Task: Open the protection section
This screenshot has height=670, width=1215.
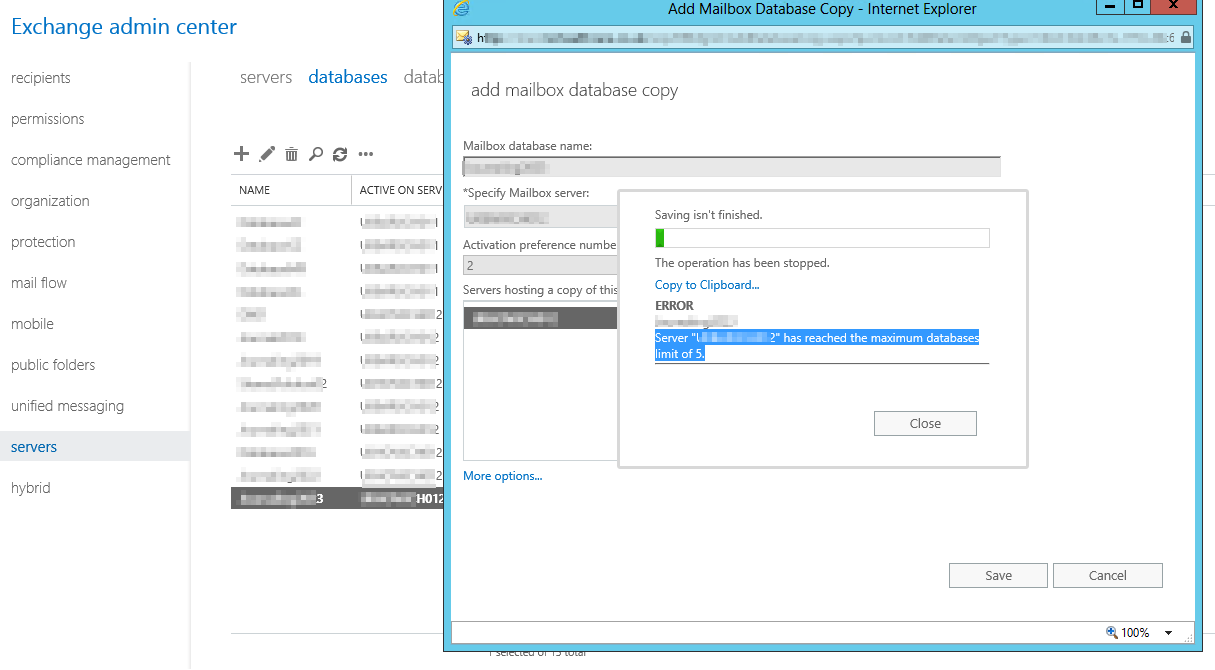Action: (43, 242)
